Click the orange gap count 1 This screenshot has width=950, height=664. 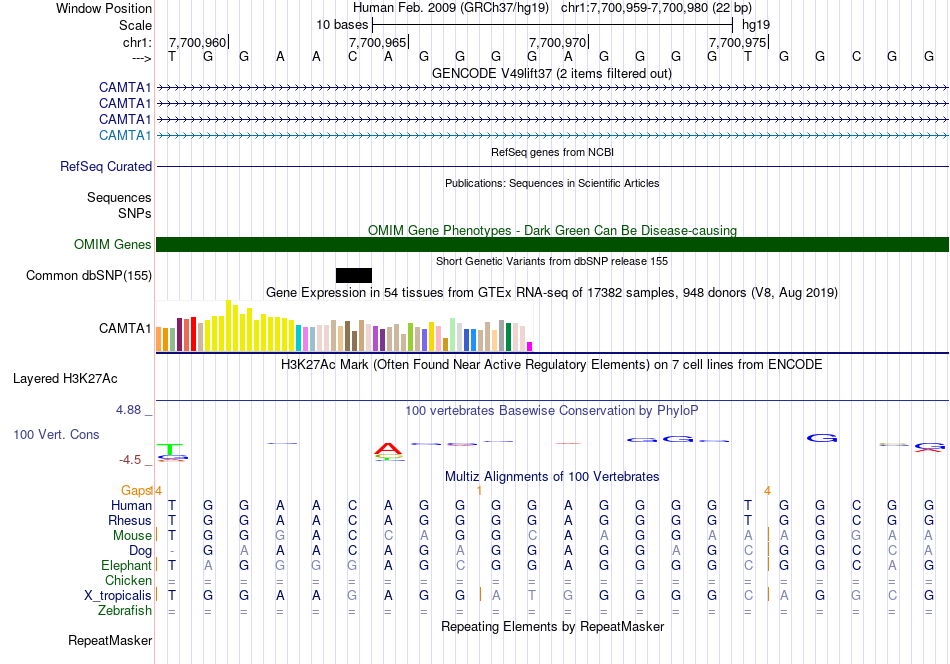479,491
